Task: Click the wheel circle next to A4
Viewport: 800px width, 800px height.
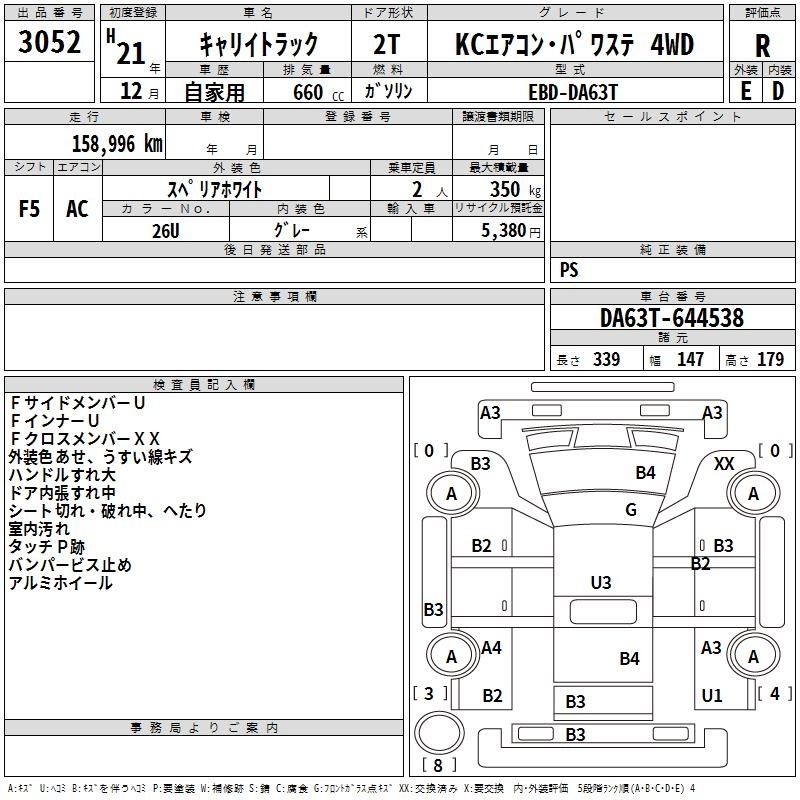Action: (x=451, y=656)
